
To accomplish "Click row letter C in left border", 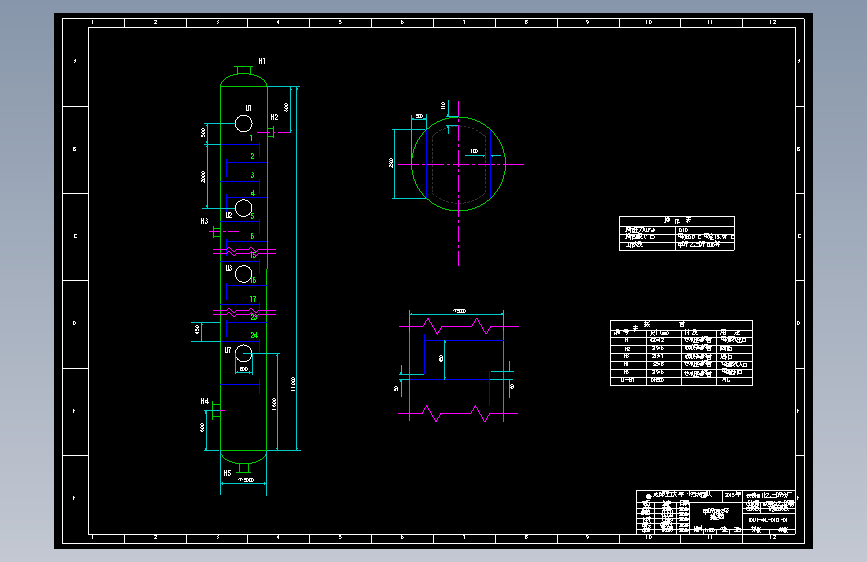I will tap(75, 236).
